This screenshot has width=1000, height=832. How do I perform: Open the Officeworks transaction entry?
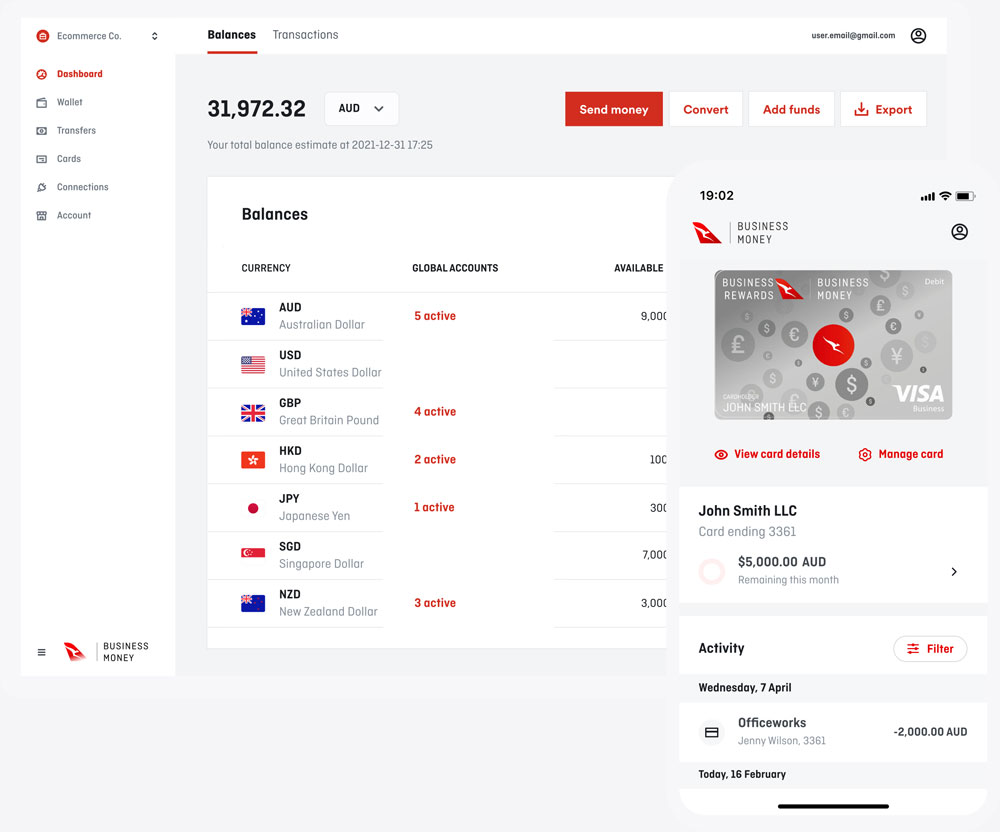tap(832, 732)
